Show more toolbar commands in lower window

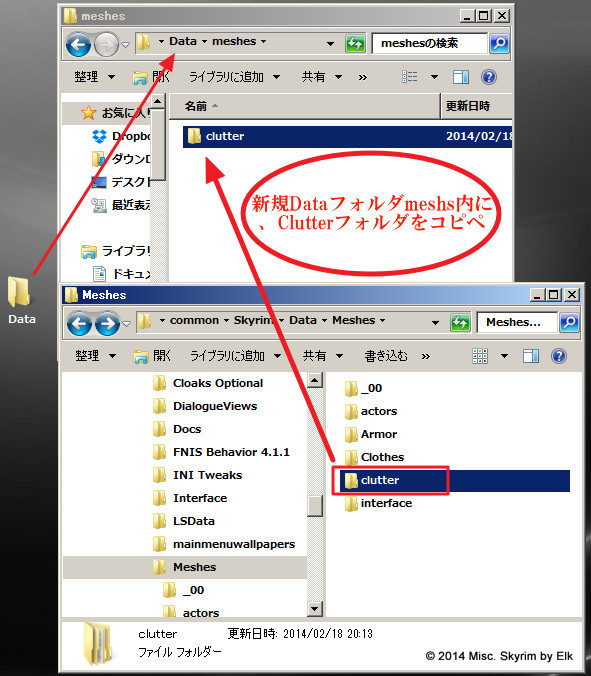coord(425,357)
